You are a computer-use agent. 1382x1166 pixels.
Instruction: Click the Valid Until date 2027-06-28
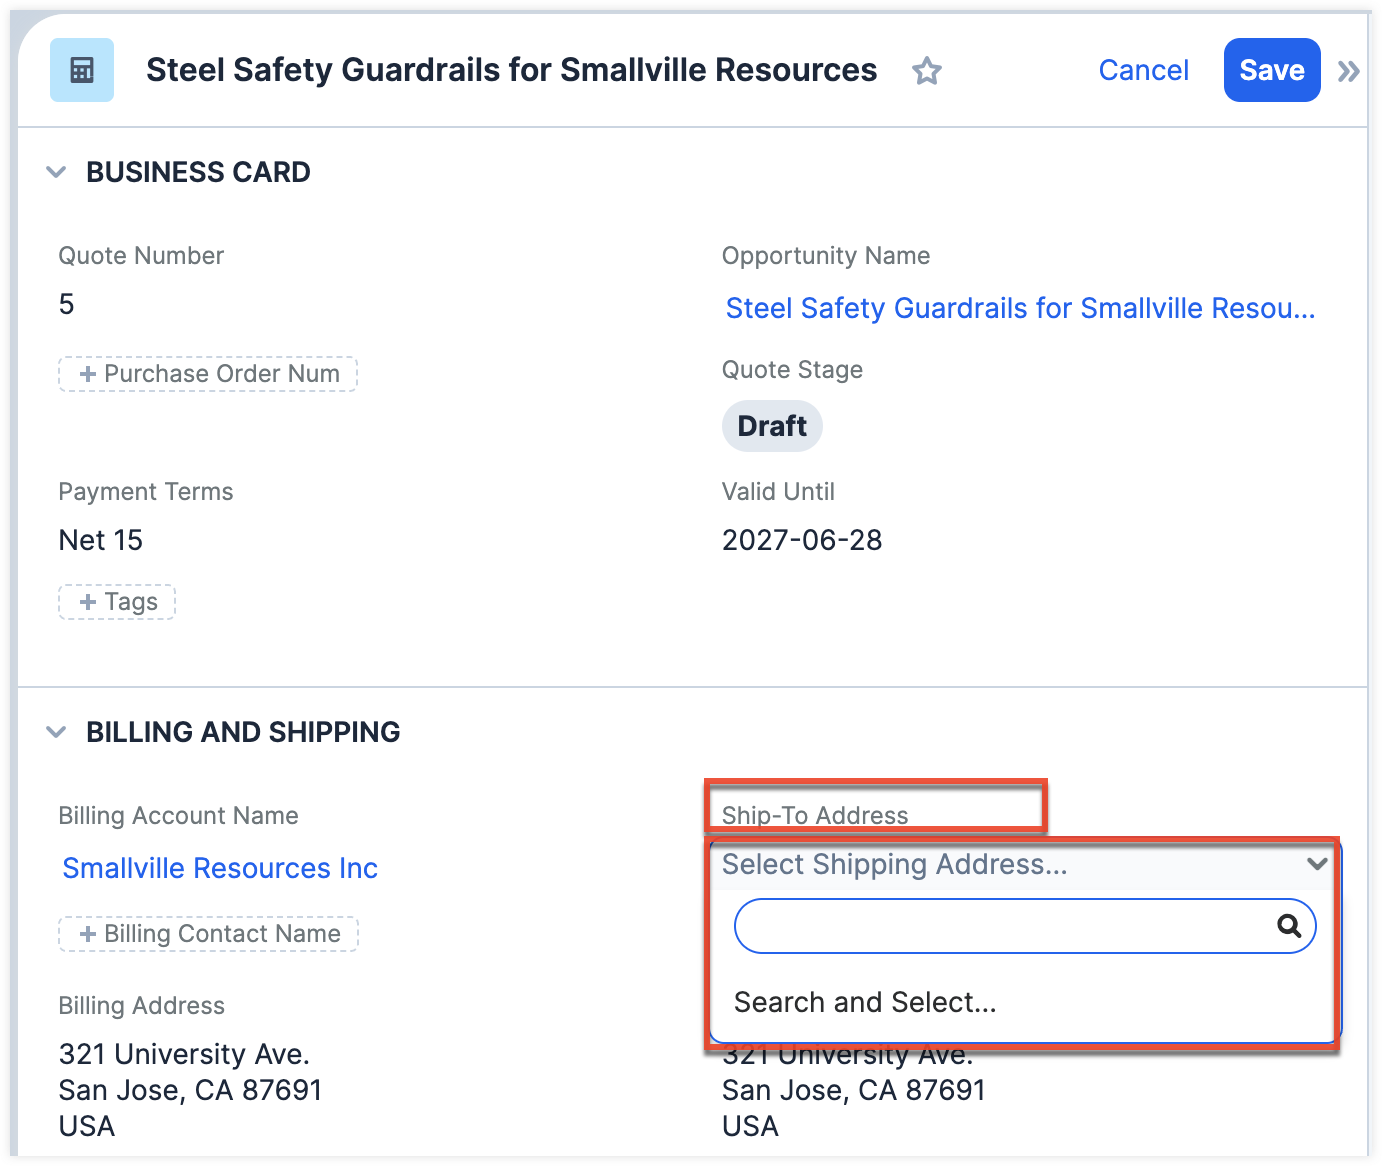[x=802, y=540]
